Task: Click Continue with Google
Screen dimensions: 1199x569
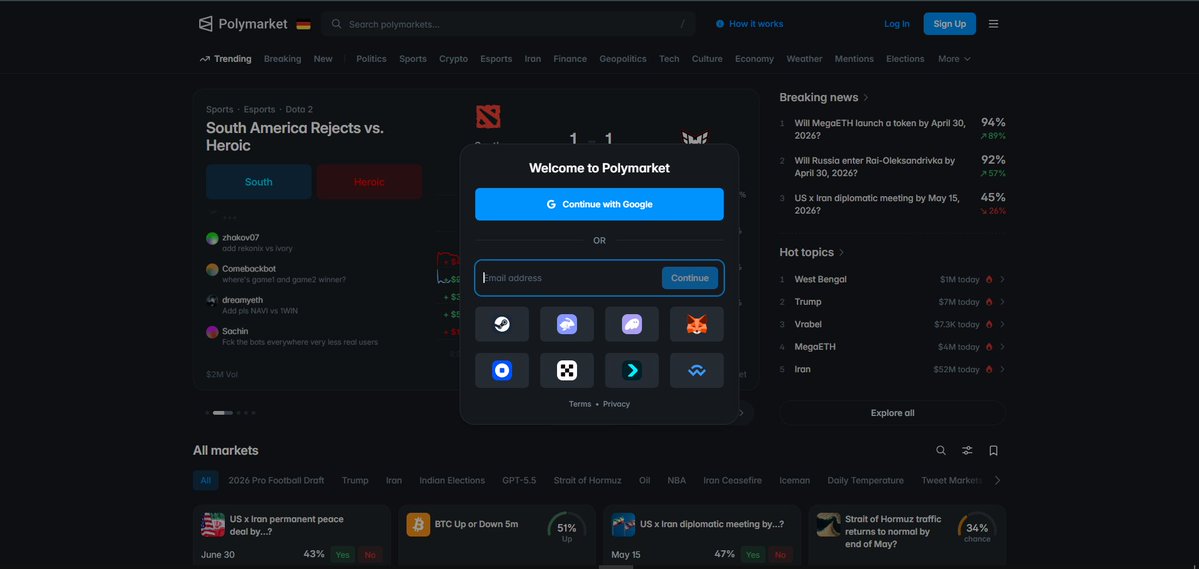Action: [x=600, y=204]
